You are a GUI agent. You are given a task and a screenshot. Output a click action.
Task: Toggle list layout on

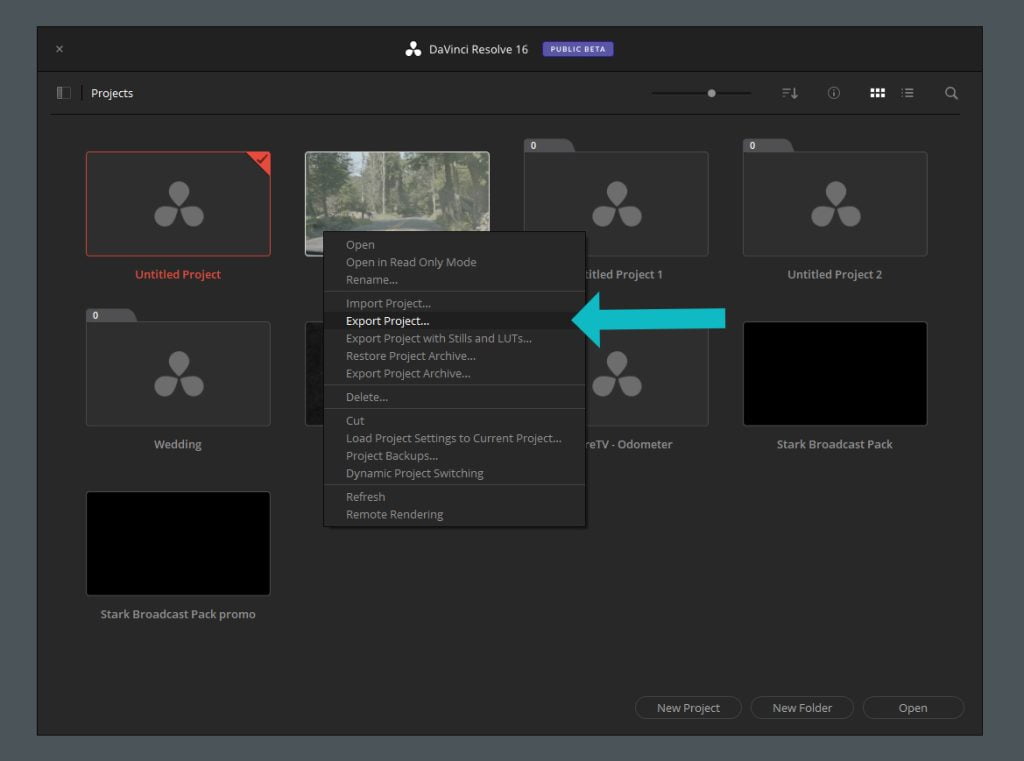coord(908,92)
